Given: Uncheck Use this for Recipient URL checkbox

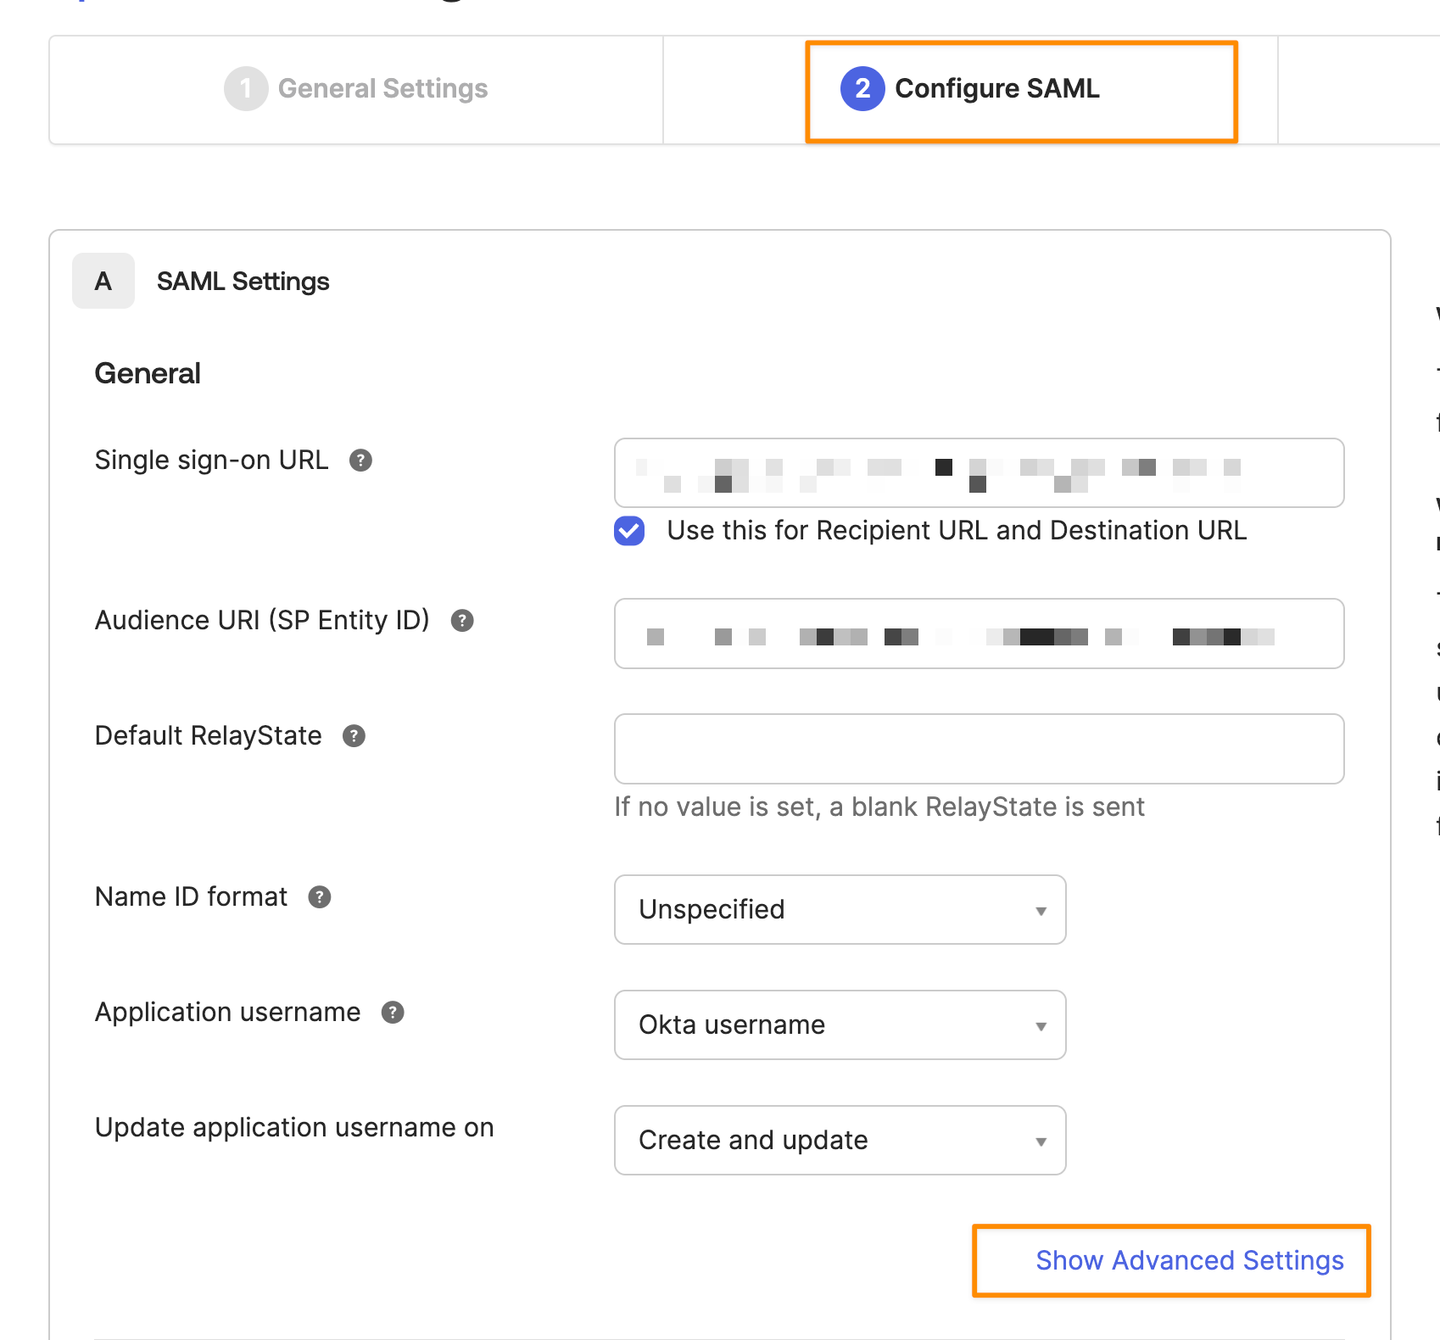Looking at the screenshot, I should (x=630, y=531).
